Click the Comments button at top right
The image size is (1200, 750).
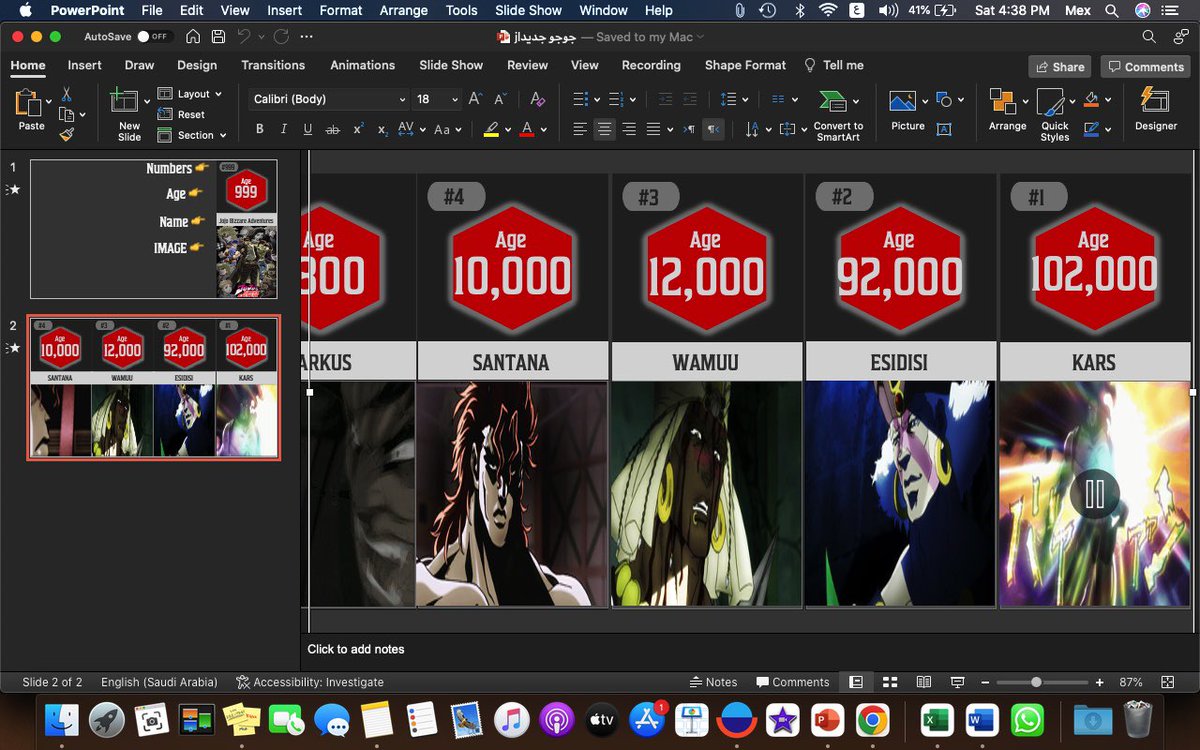pyautogui.click(x=1145, y=66)
